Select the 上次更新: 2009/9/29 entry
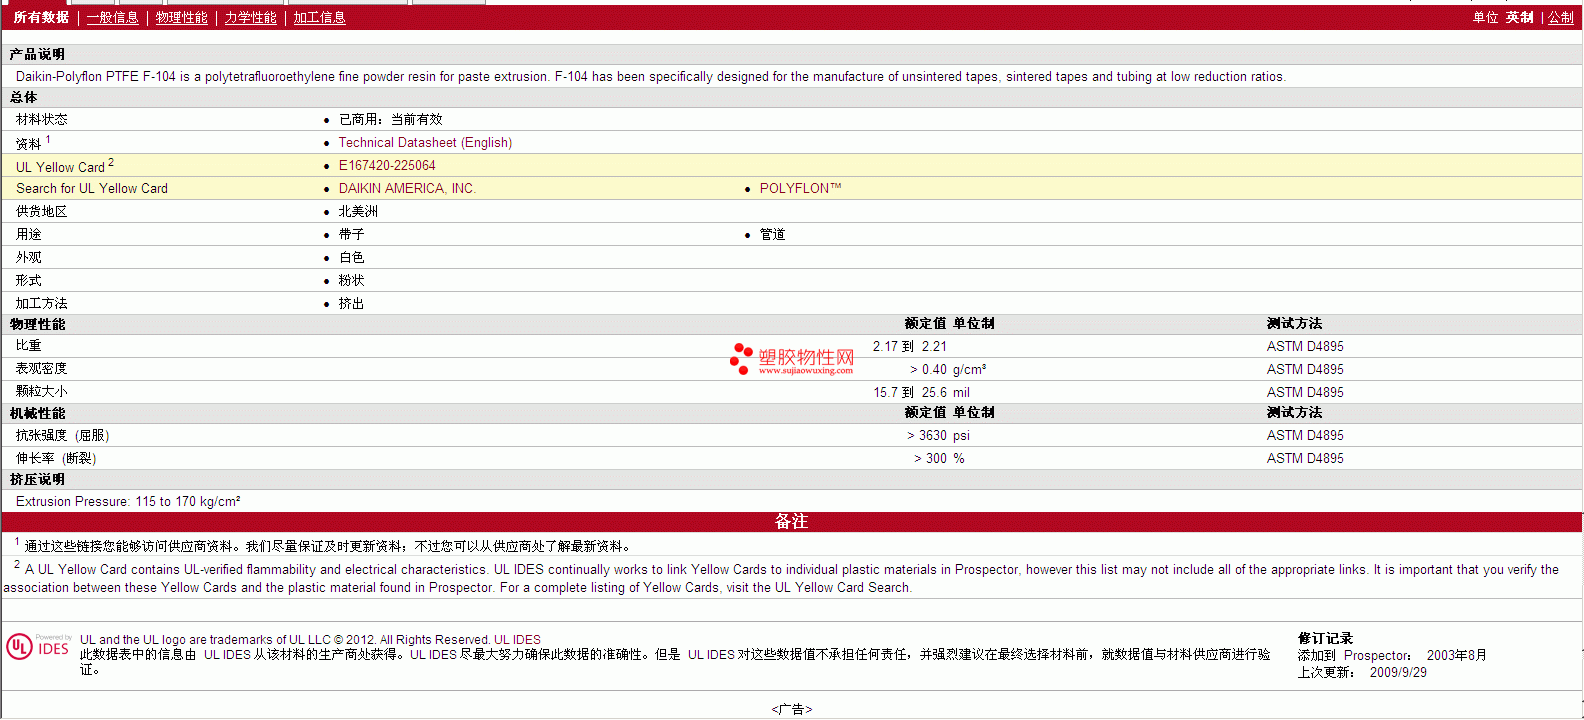The height and width of the screenshot is (720, 1584). (x=1362, y=673)
